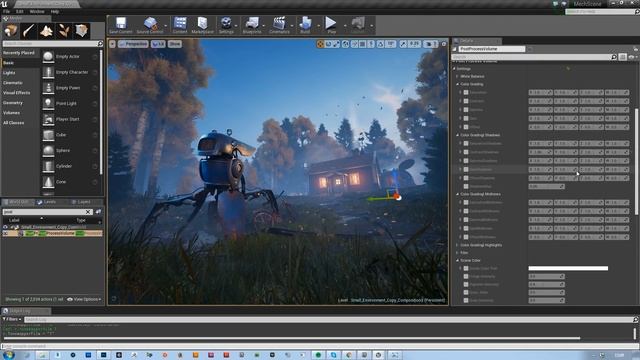Click the Fringe Intensity value slider
This screenshot has width=640, height=360.
click(547, 277)
